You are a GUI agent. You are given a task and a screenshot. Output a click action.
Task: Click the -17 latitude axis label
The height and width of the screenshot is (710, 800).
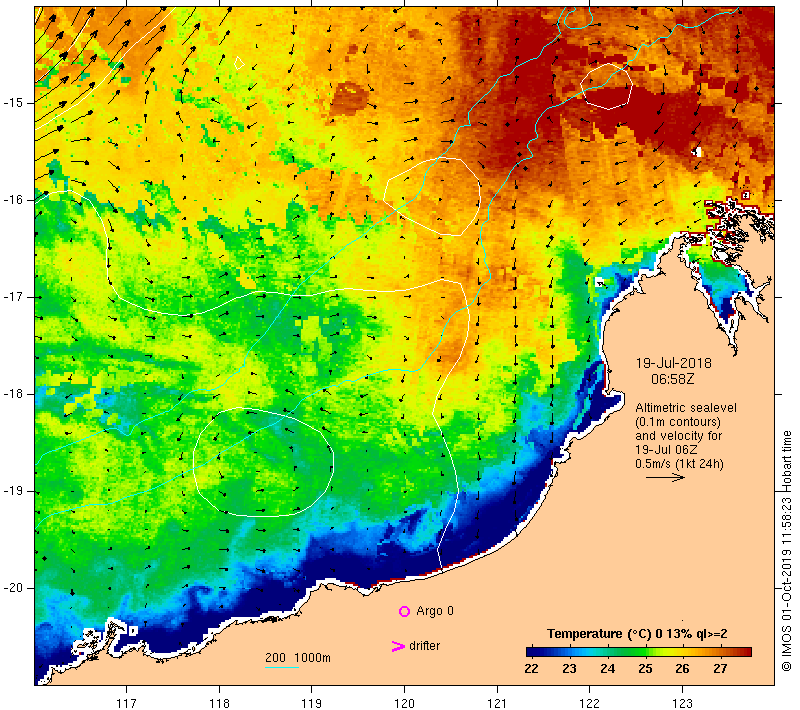point(13,297)
